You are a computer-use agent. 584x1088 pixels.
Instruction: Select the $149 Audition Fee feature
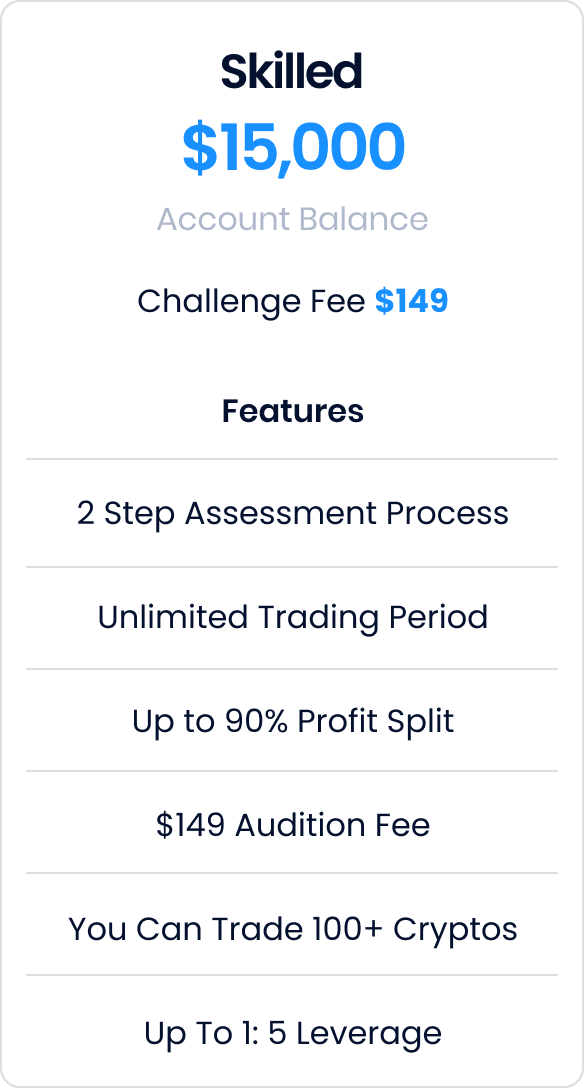292,824
